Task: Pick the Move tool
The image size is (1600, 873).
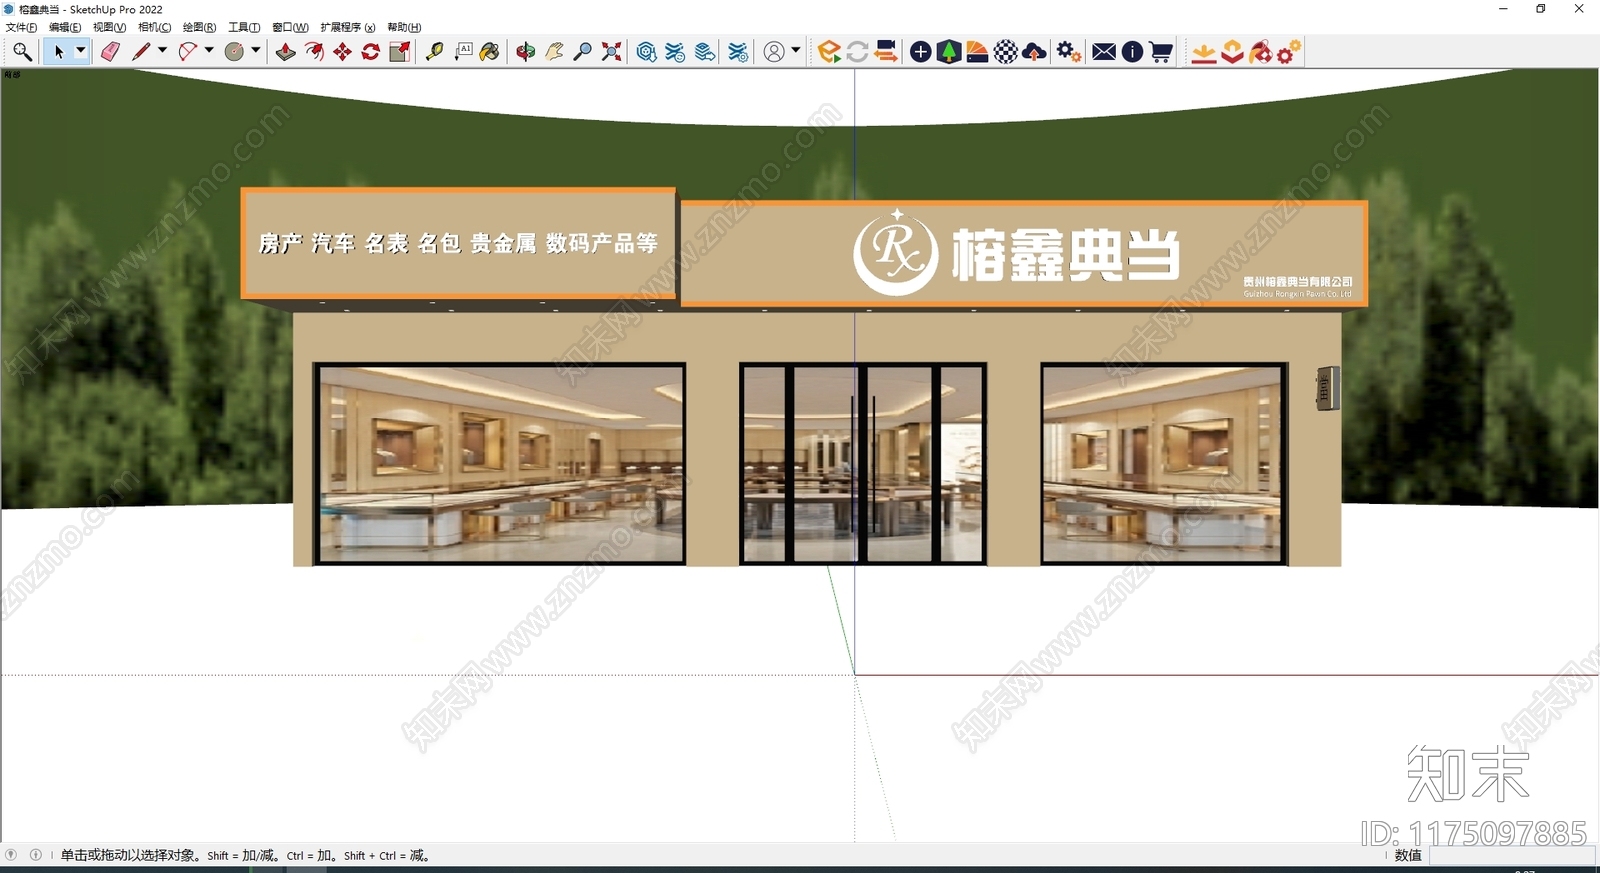Action: click(342, 52)
